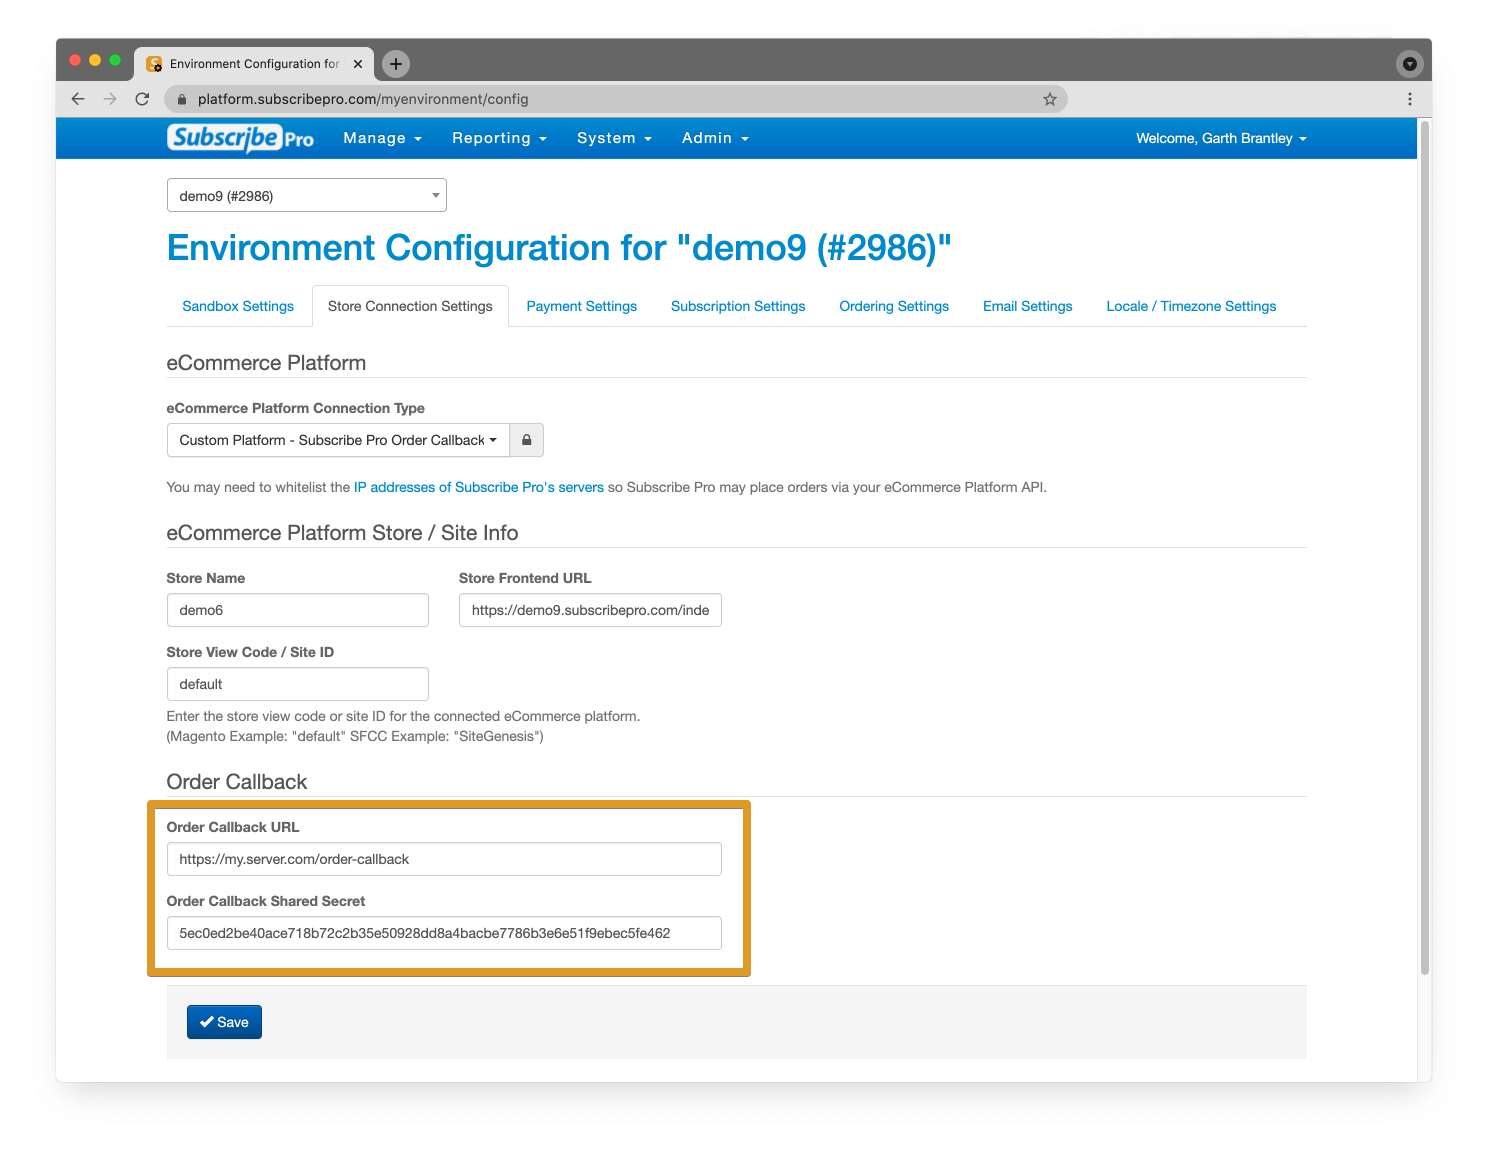Open the demo9 (#2986) environment selector
1488x1156 pixels.
pos(307,195)
